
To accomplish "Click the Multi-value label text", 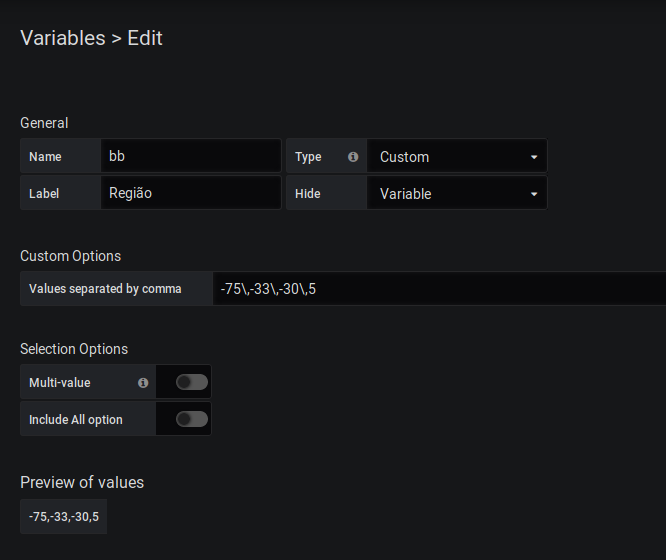I will tap(60, 383).
